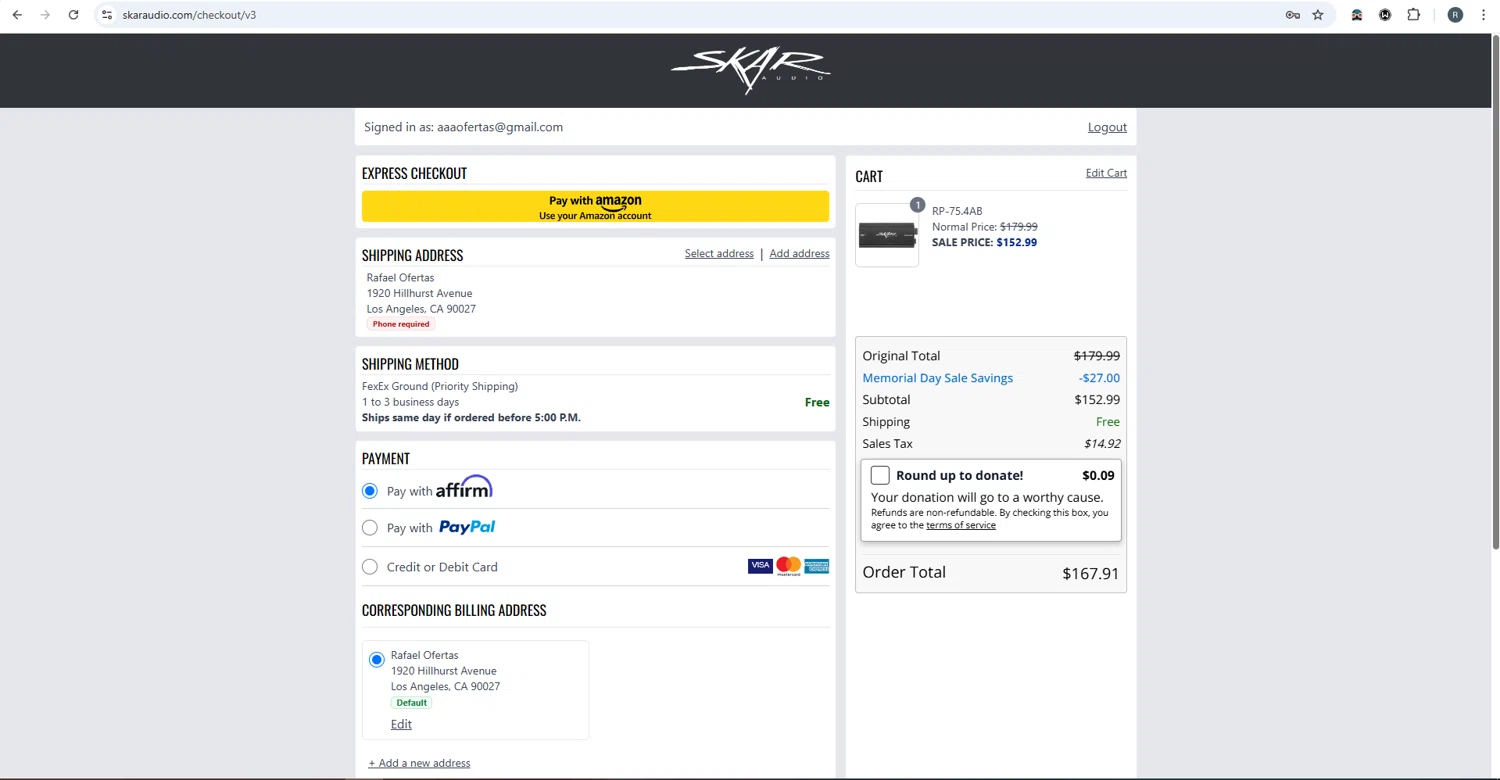Open the Chrome three-dot menu
1500x780 pixels.
(1483, 15)
